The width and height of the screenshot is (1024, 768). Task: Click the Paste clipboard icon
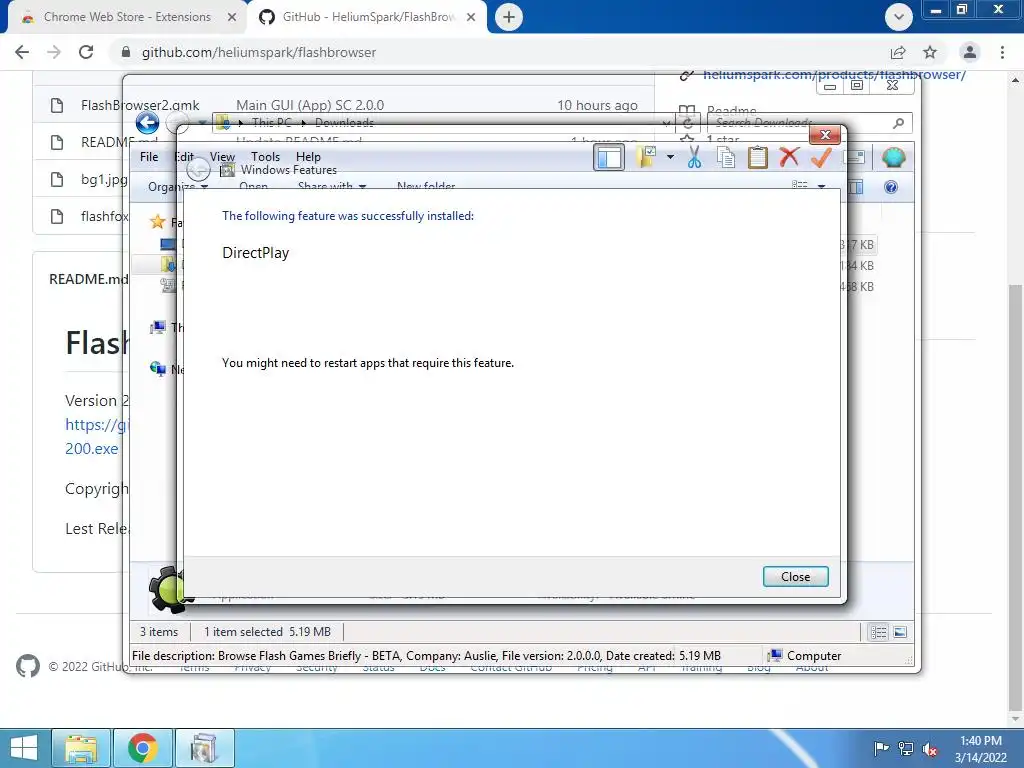coord(758,157)
